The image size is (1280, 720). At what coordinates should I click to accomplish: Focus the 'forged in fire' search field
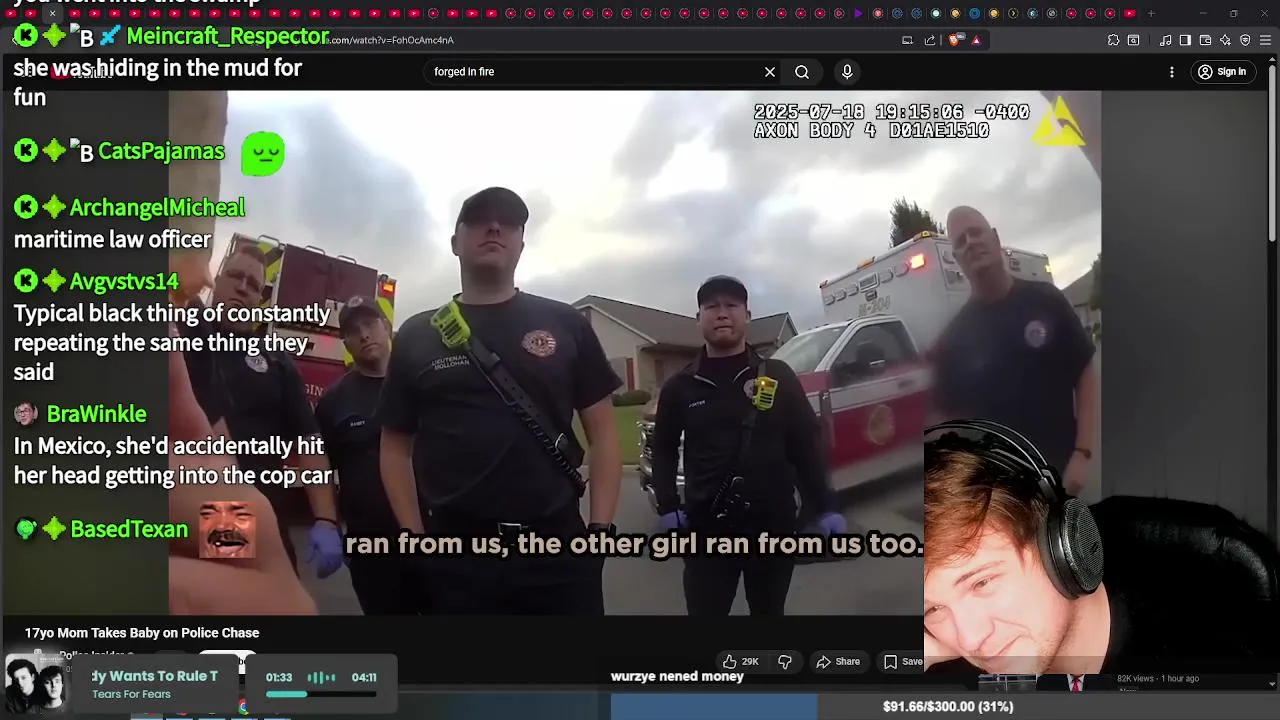coord(596,72)
